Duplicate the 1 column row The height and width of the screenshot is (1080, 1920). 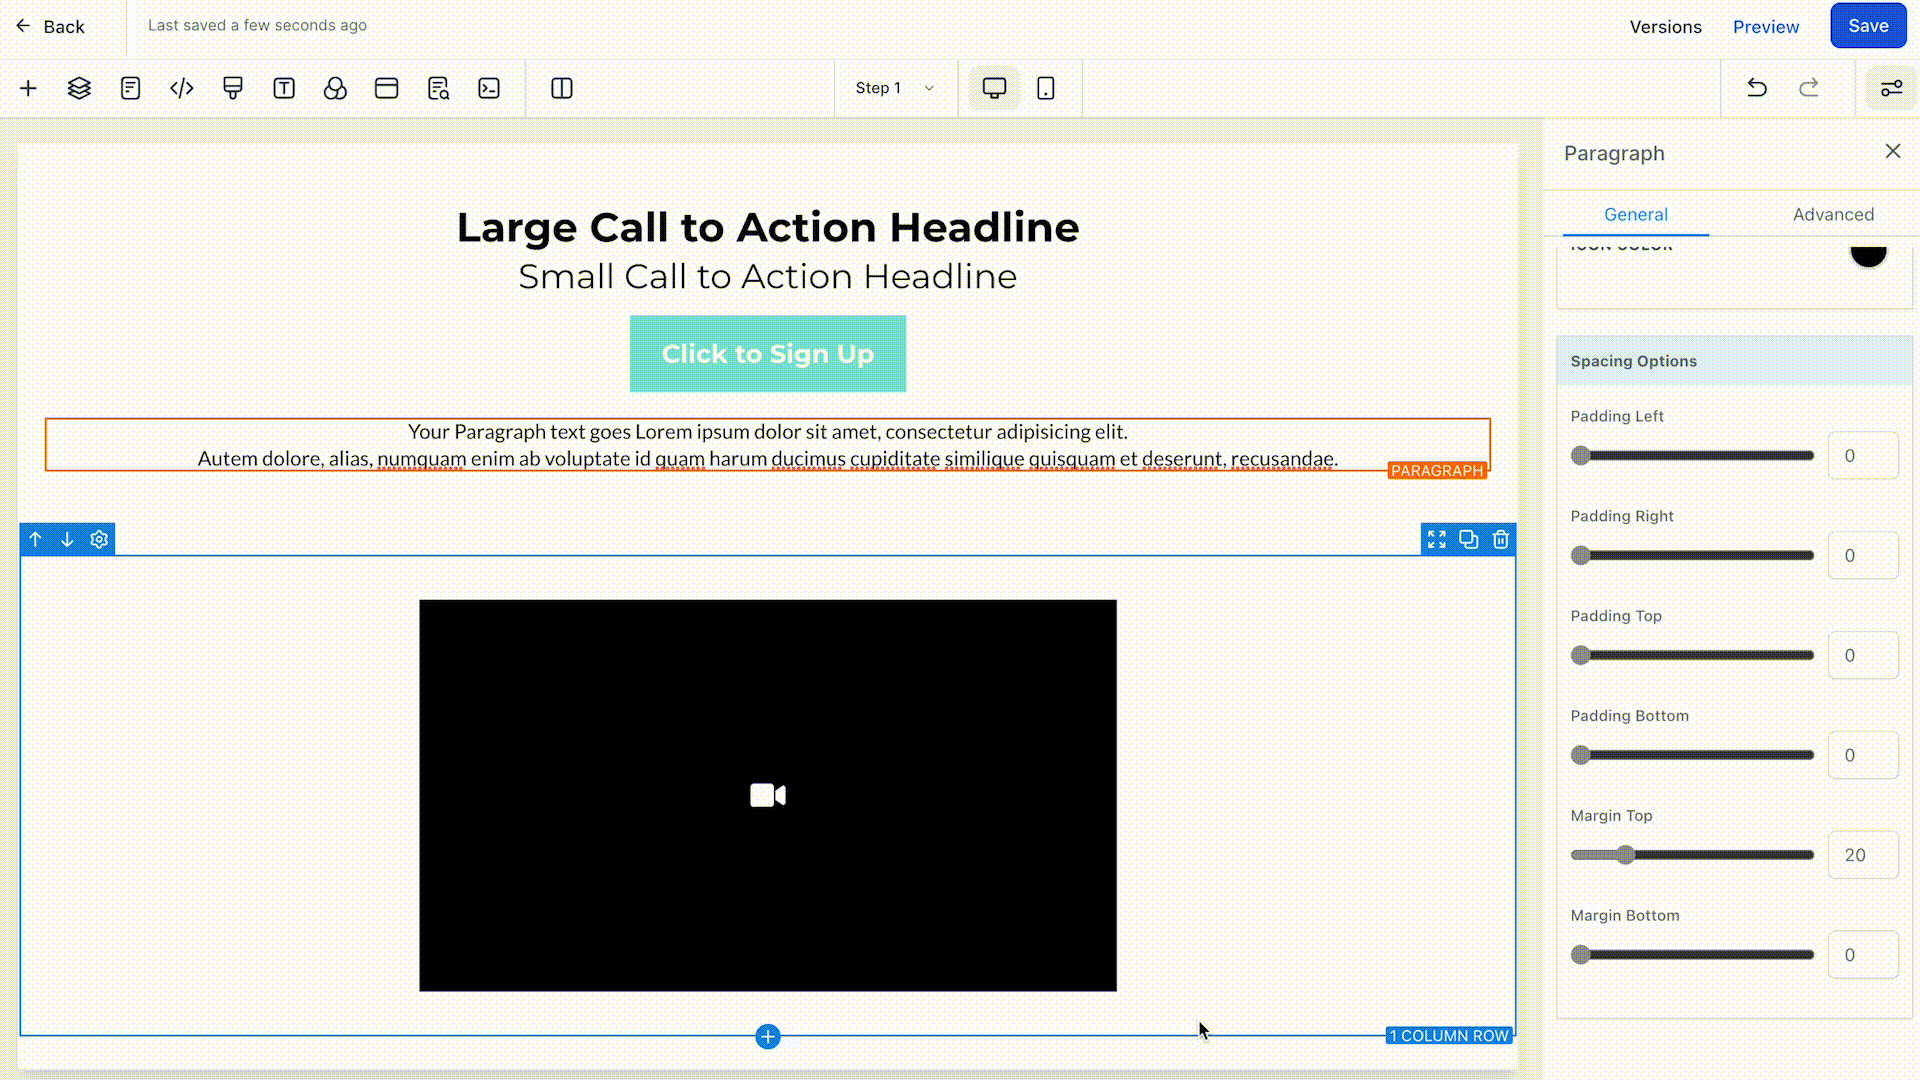click(x=1468, y=540)
